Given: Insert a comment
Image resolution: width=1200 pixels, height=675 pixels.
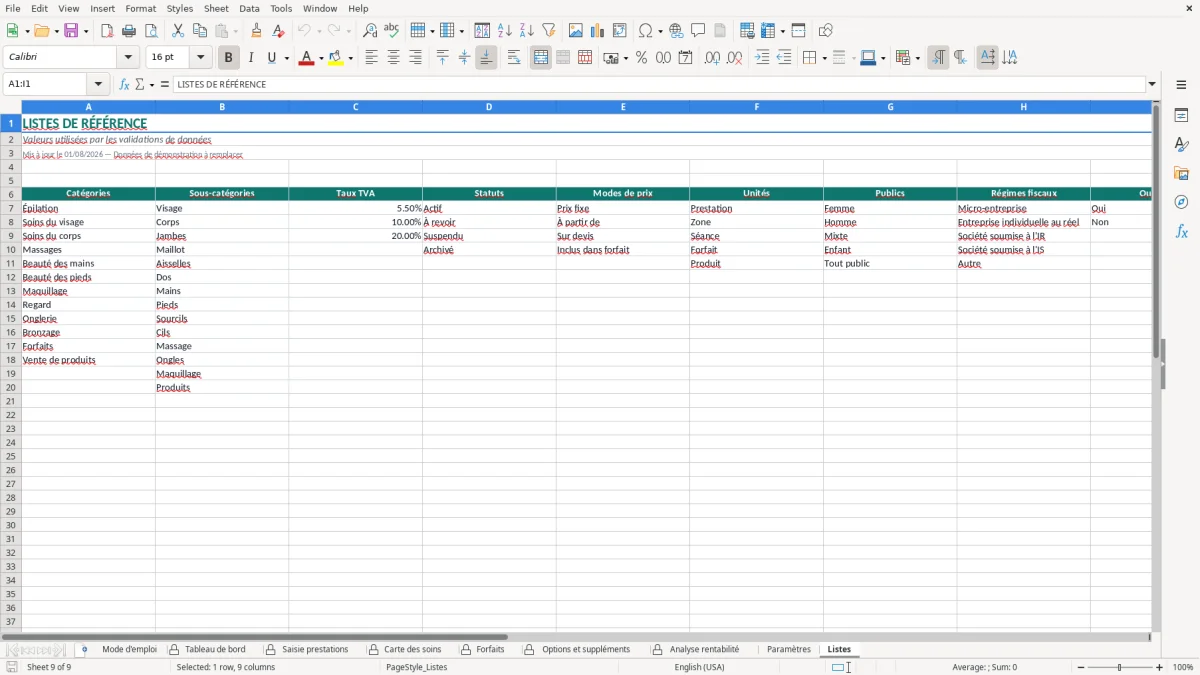Looking at the screenshot, I should coord(698,31).
